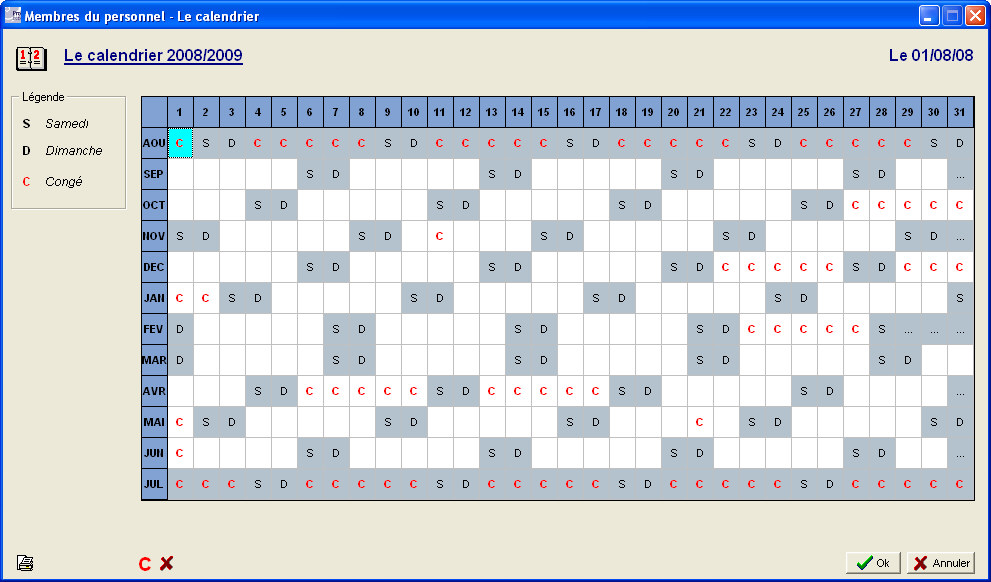Minimize the calendar window
Viewport: 991px width, 582px height.
tap(928, 16)
